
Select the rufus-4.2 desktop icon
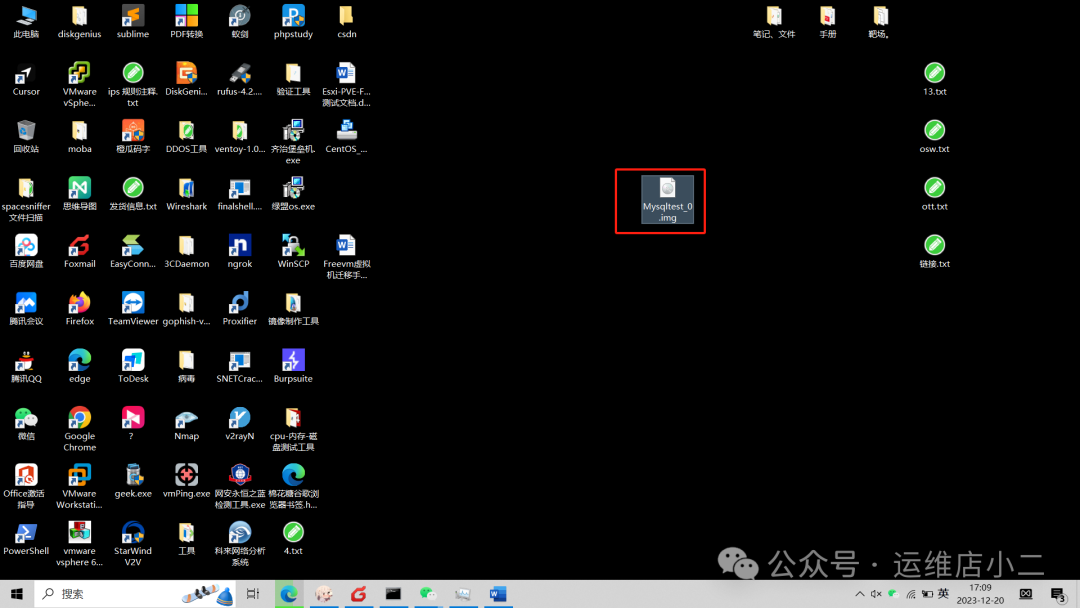240,79
